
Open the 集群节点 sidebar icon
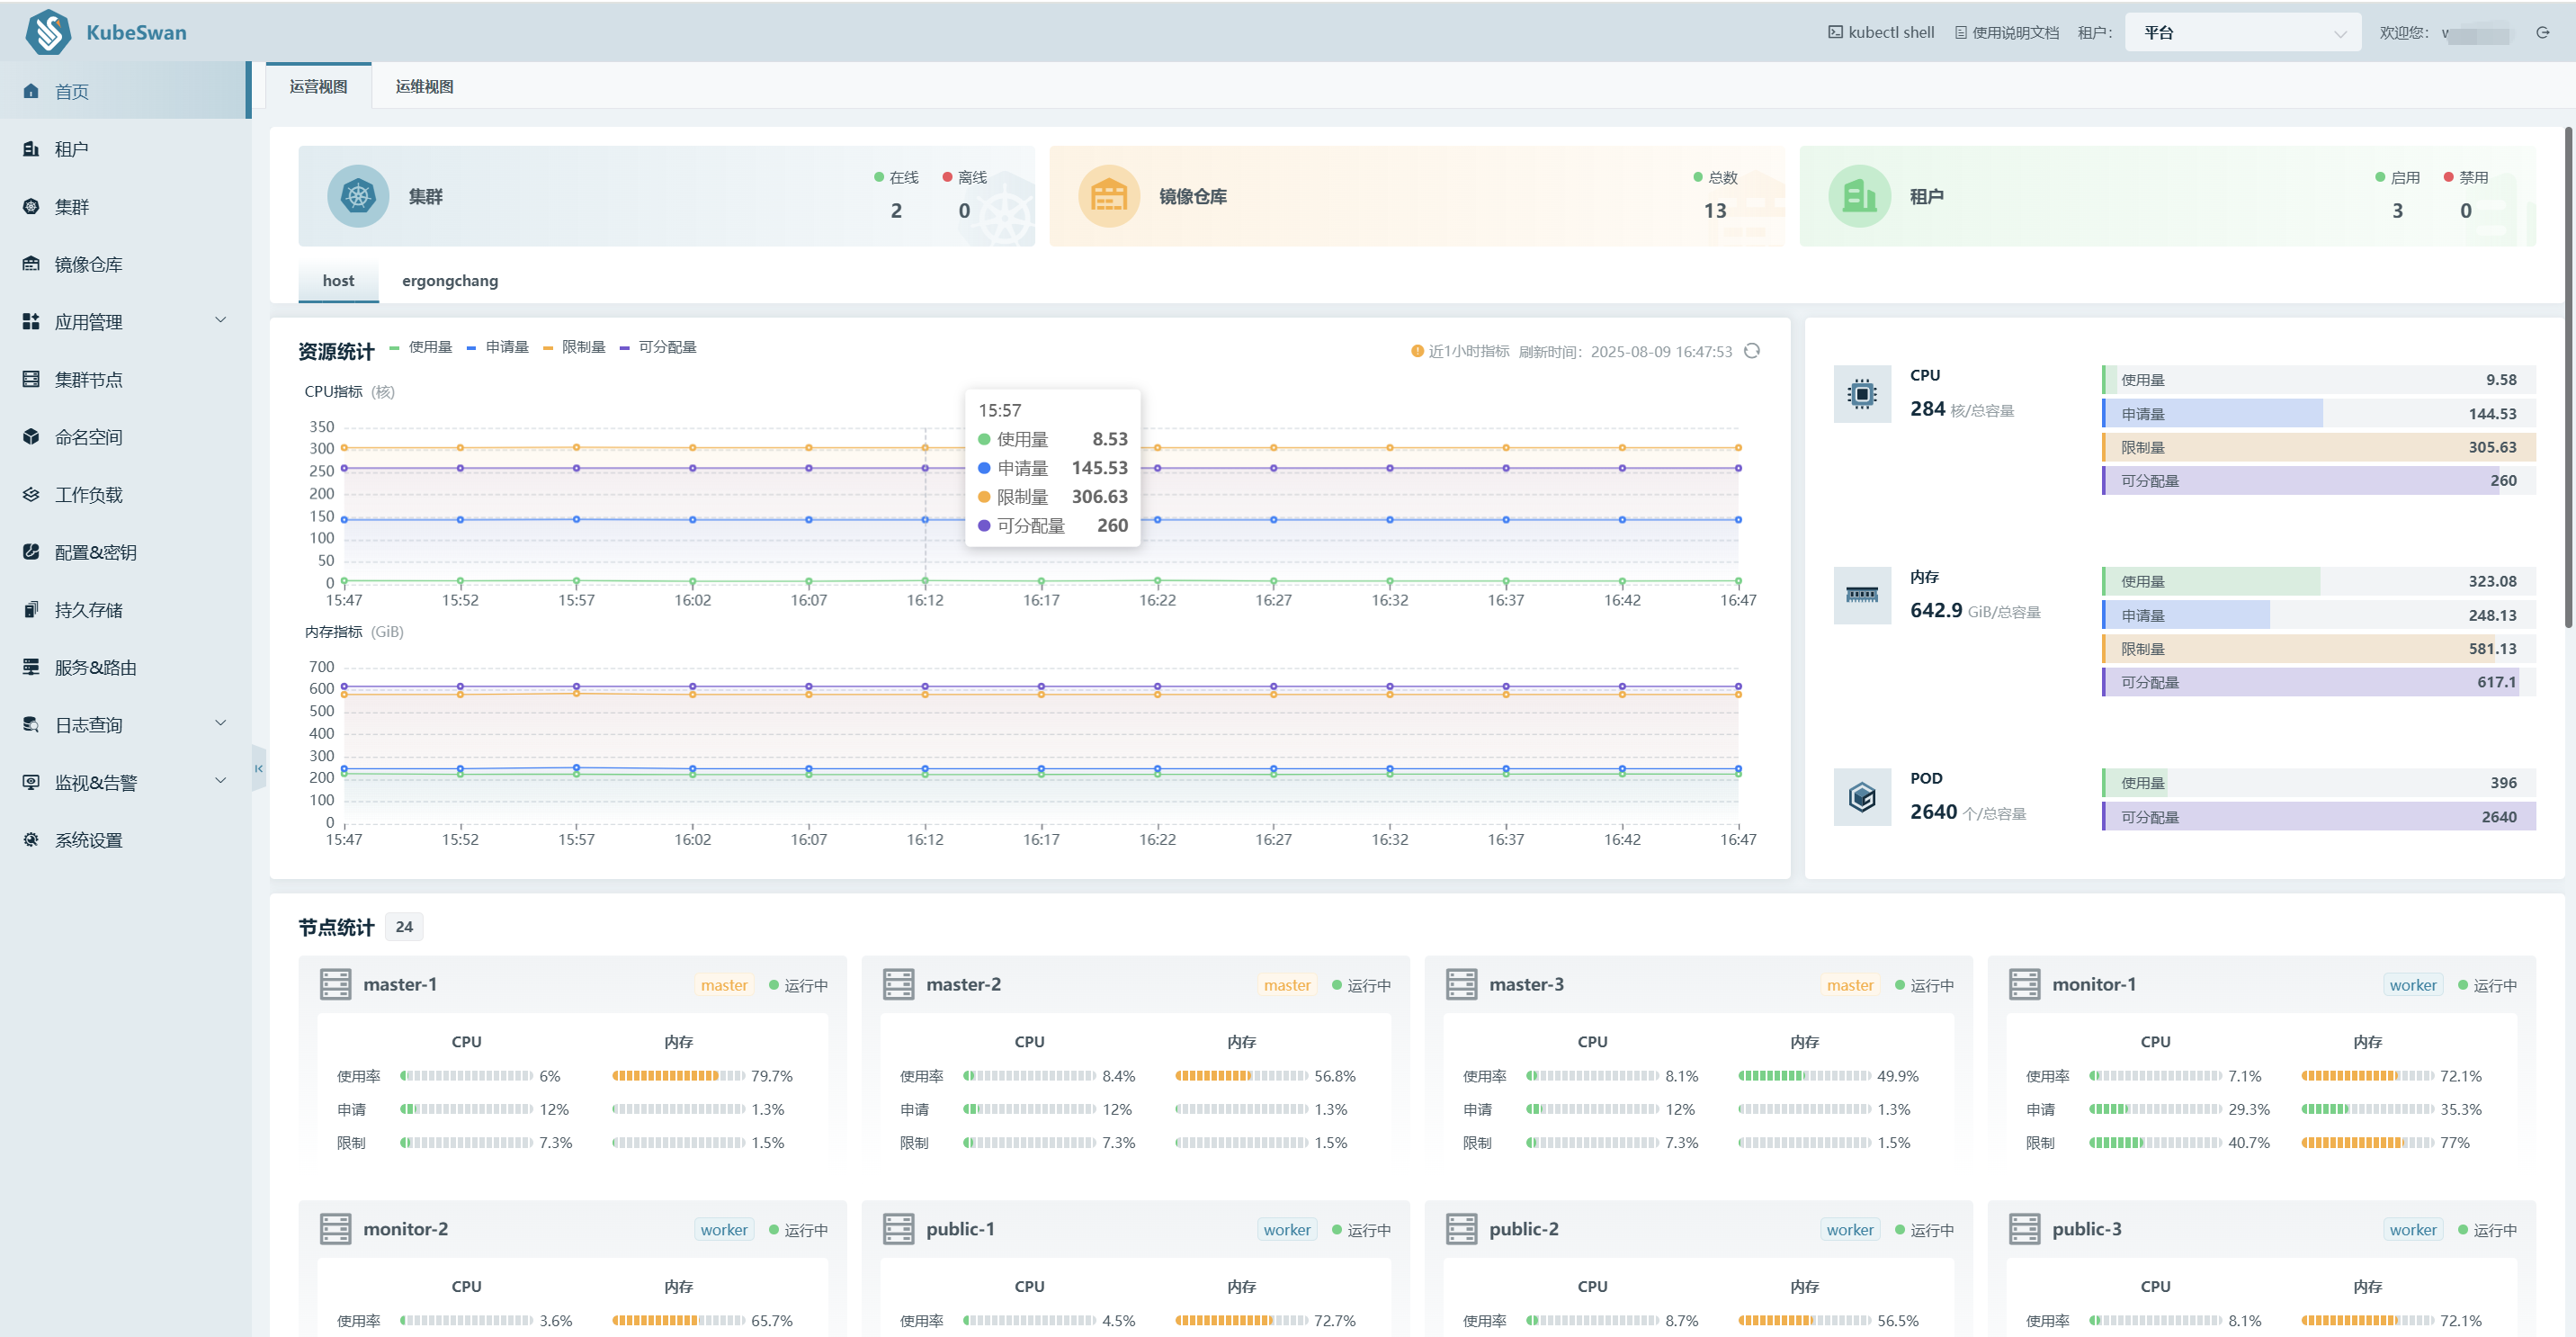(31, 379)
